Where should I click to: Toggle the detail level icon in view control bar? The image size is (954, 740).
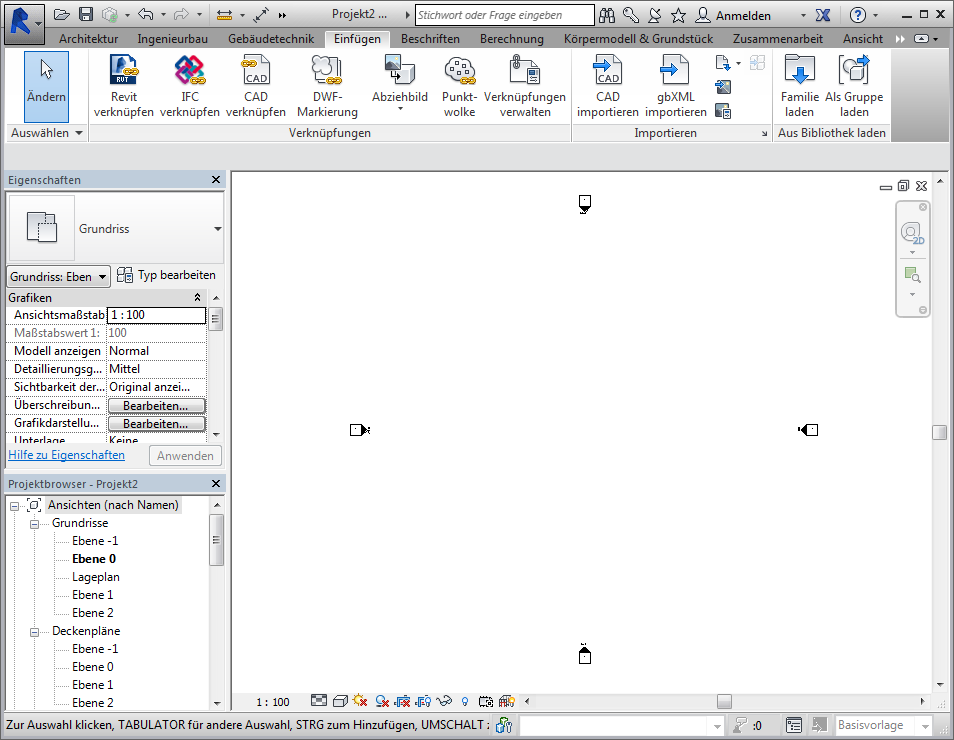(x=319, y=701)
